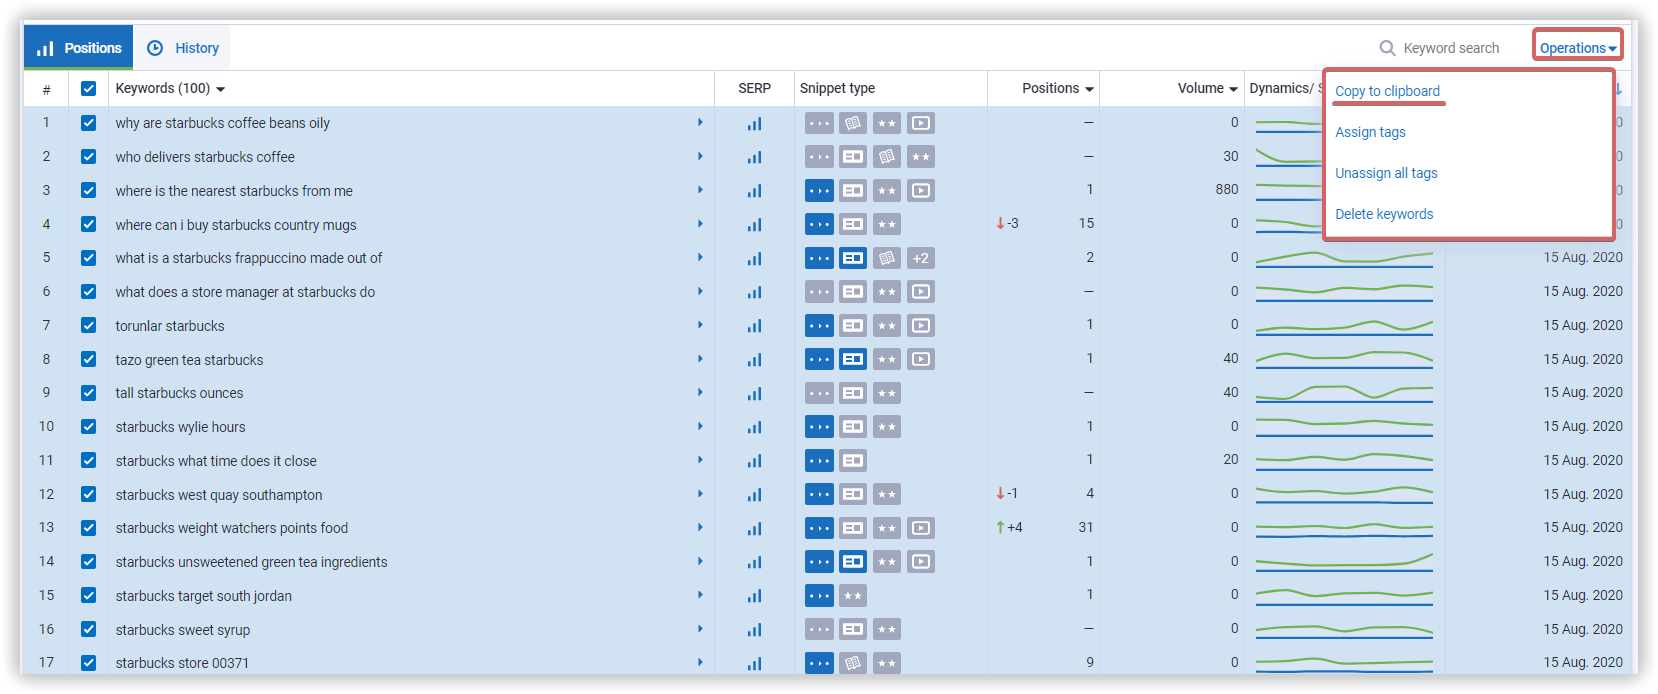Click '+2' snippet badge in 'what is a starbucks frappuccino' row
This screenshot has height=694, width=1658.
pyautogui.click(x=921, y=258)
